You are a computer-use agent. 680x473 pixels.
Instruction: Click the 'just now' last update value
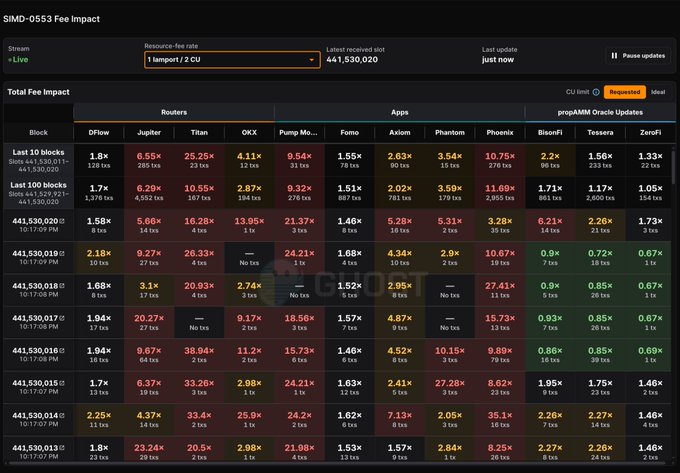click(498, 60)
